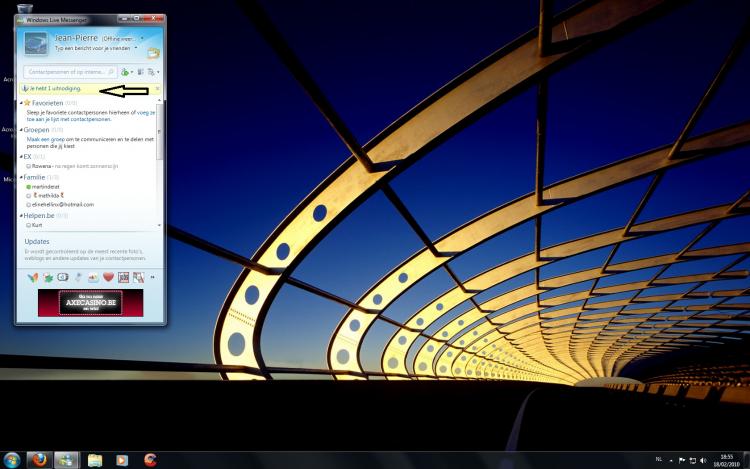This screenshot has width=750, height=469.
Task: Click Jean-Pierre's profile display picture
Action: click(x=36, y=43)
